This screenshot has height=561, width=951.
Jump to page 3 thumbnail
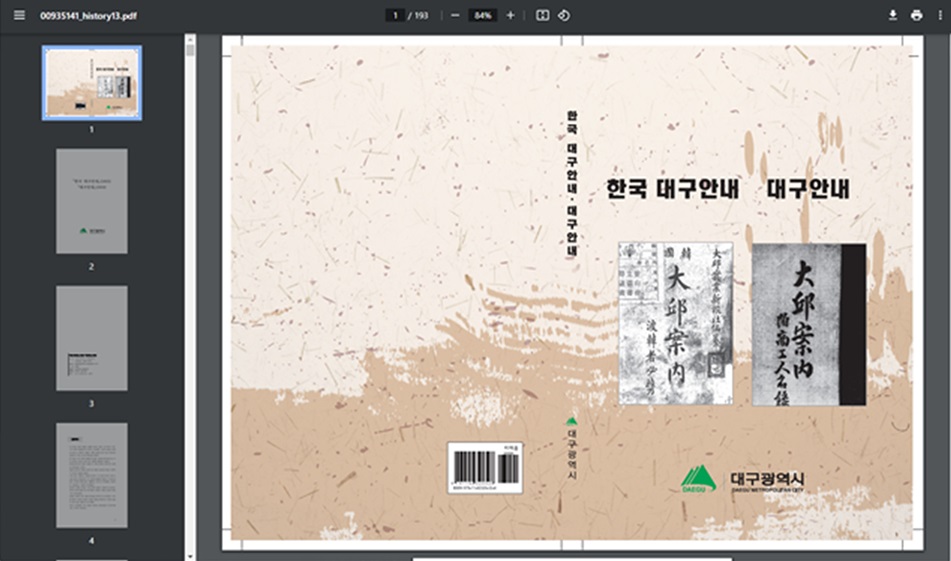click(x=91, y=339)
